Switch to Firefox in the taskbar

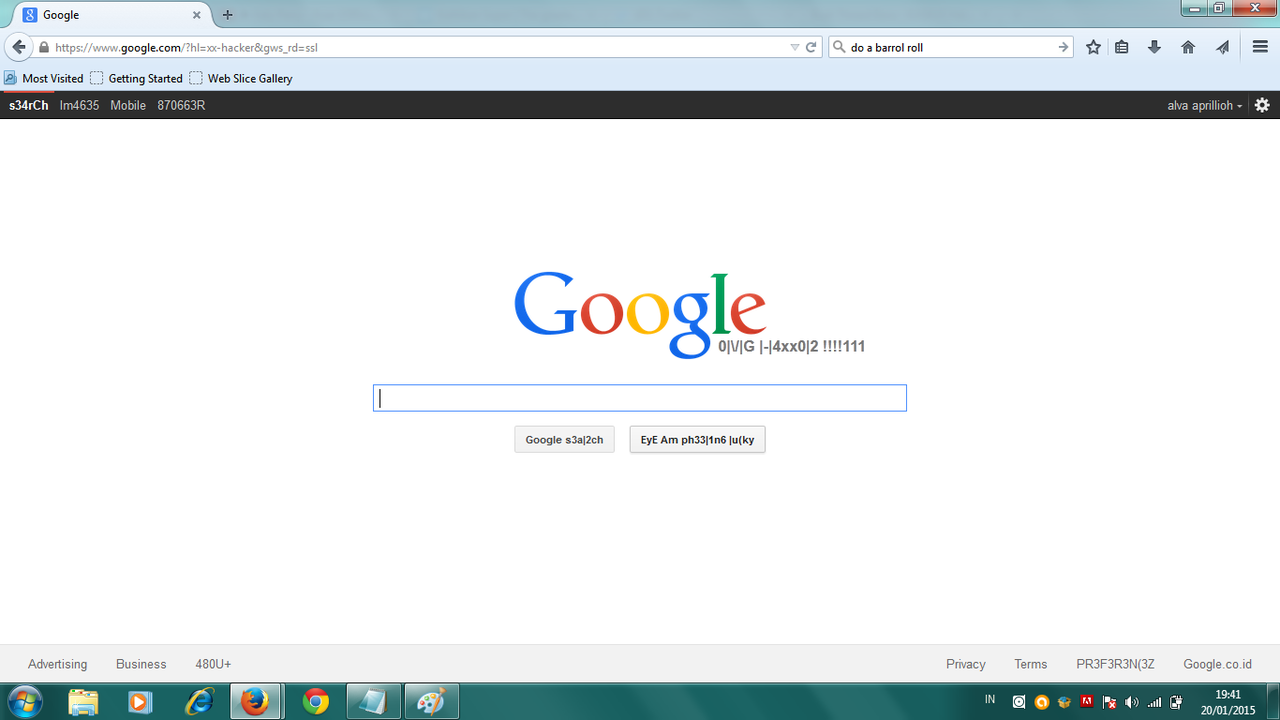[x=256, y=702]
